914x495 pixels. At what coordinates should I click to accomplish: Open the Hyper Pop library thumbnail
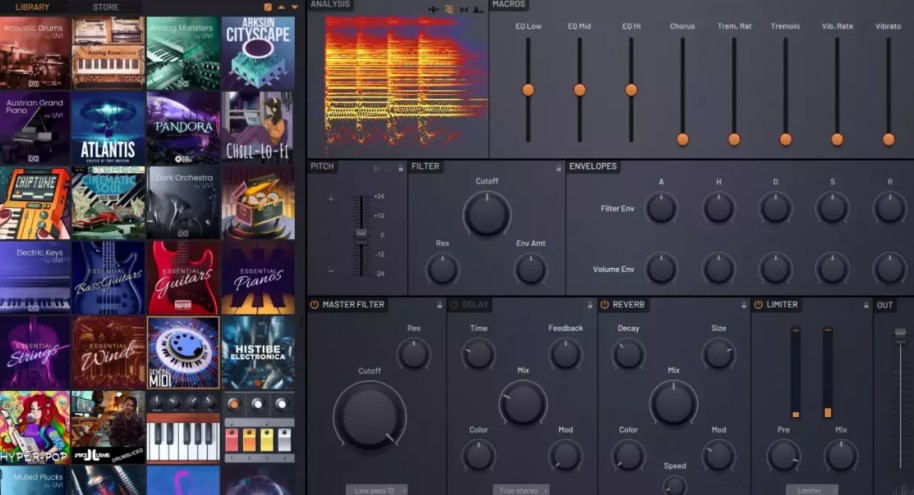pos(35,427)
